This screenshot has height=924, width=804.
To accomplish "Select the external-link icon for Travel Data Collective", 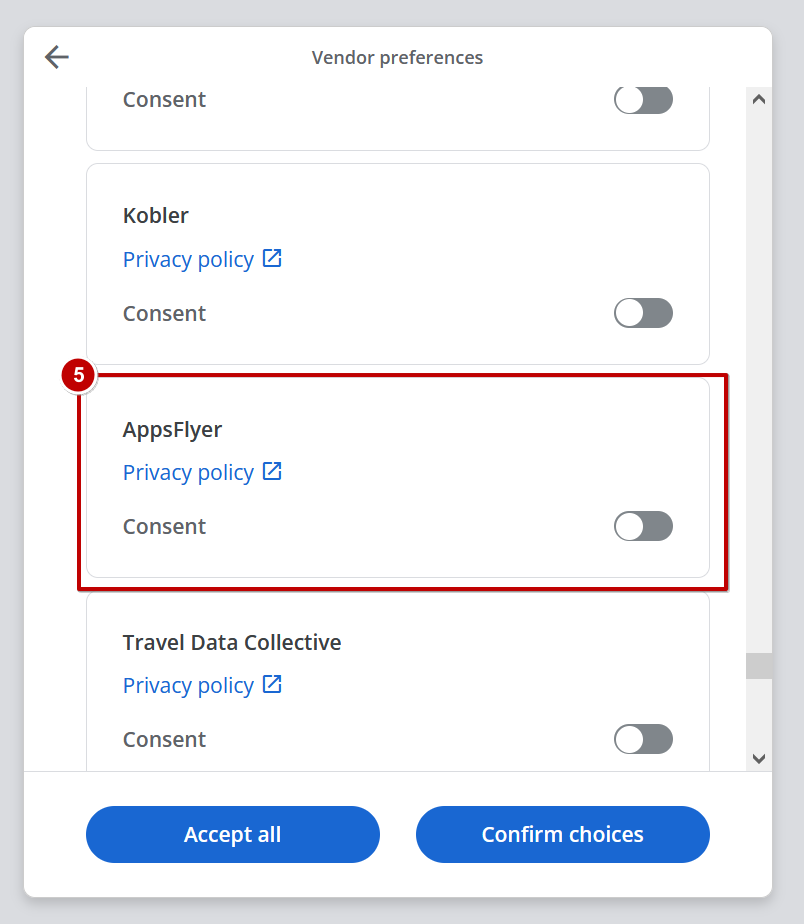I will [271, 684].
